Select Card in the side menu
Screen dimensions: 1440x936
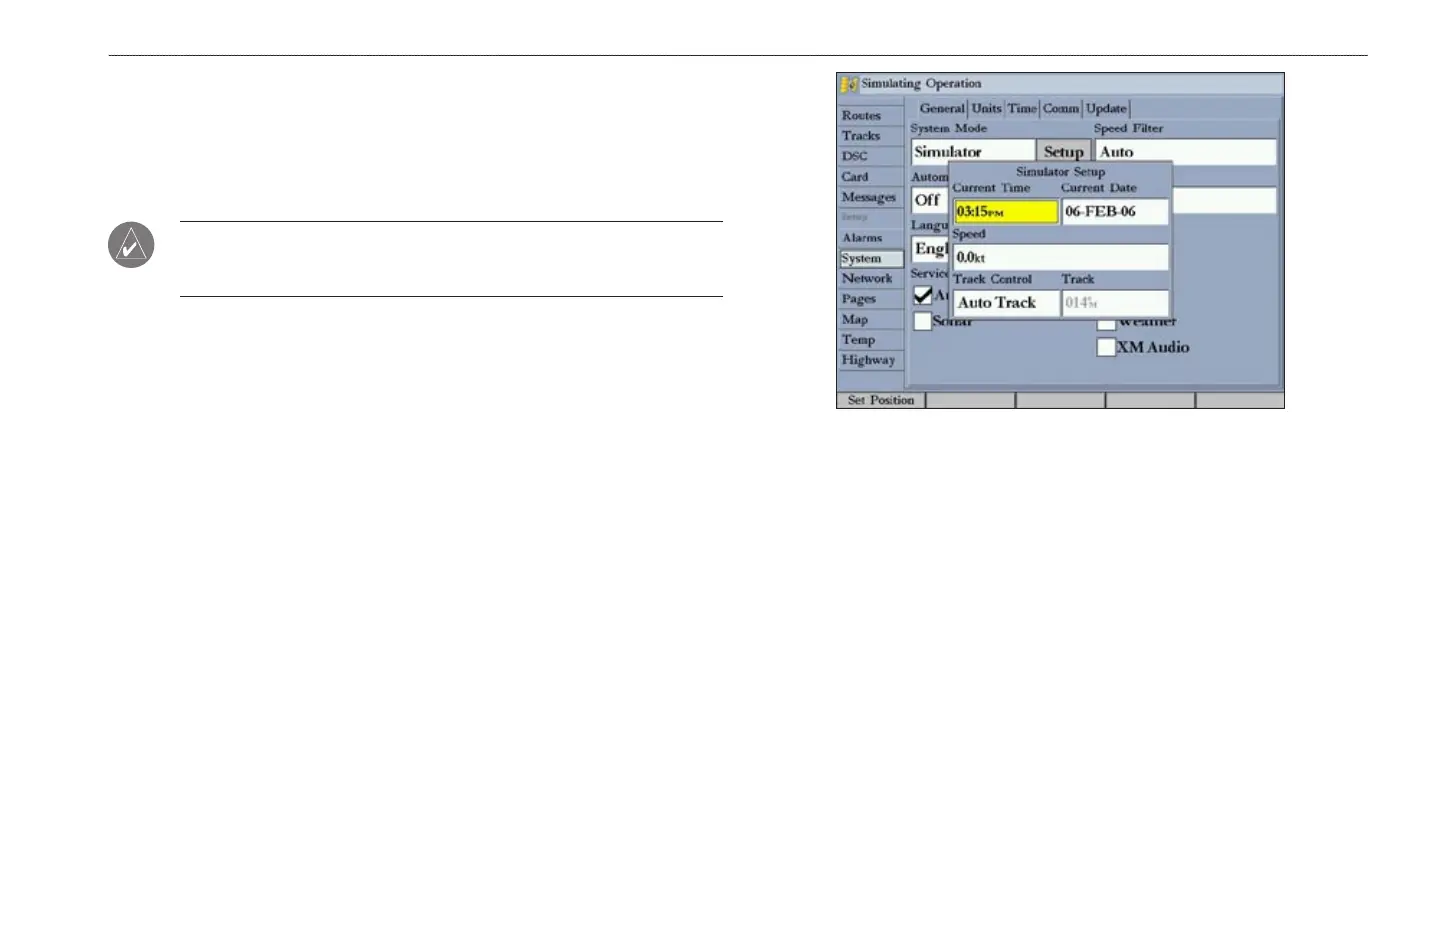871,177
